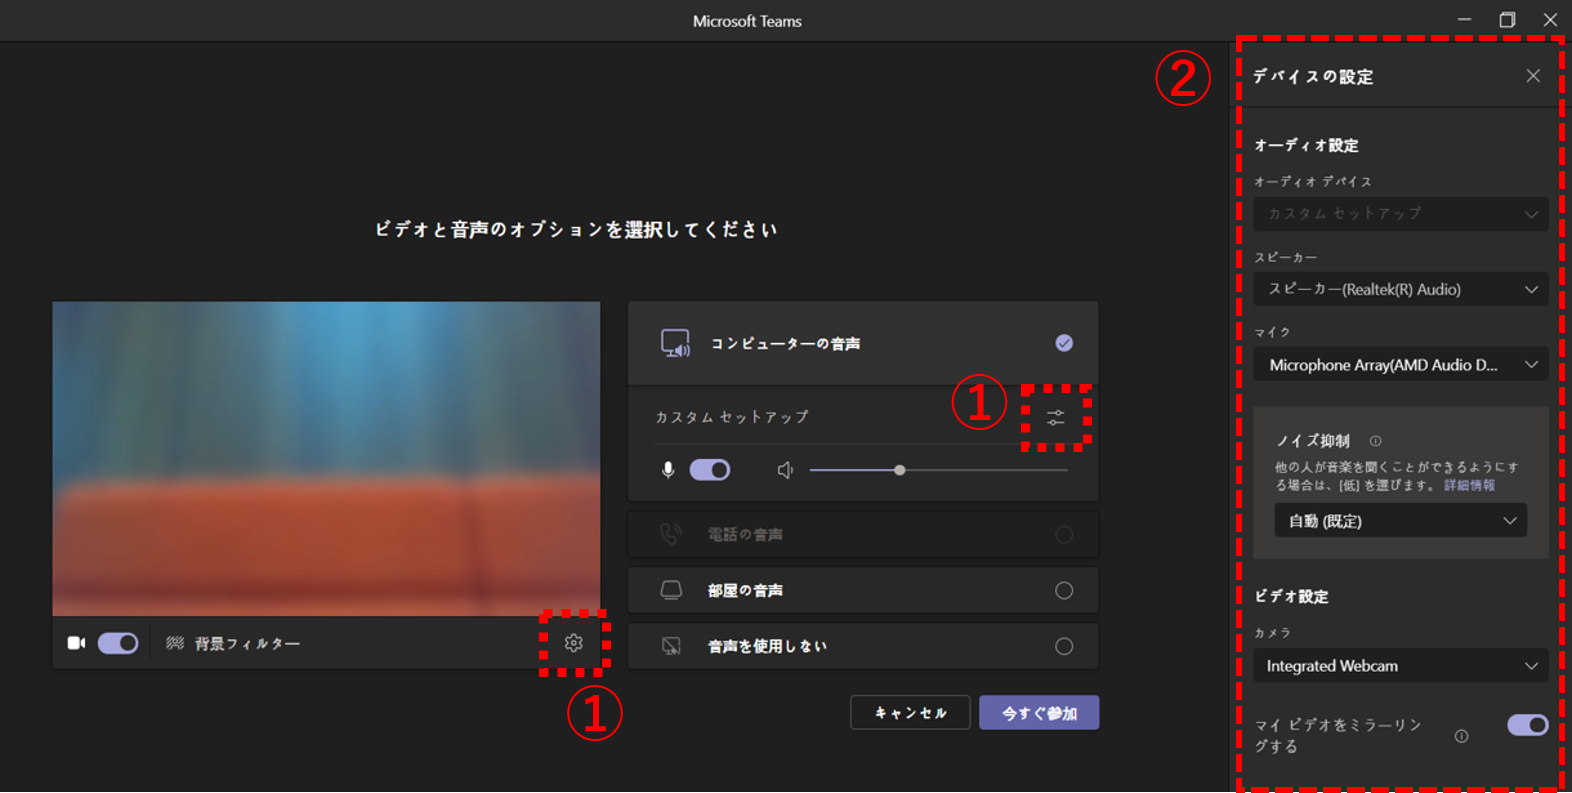Open 詳細情報 link in noise suppression

click(1469, 485)
